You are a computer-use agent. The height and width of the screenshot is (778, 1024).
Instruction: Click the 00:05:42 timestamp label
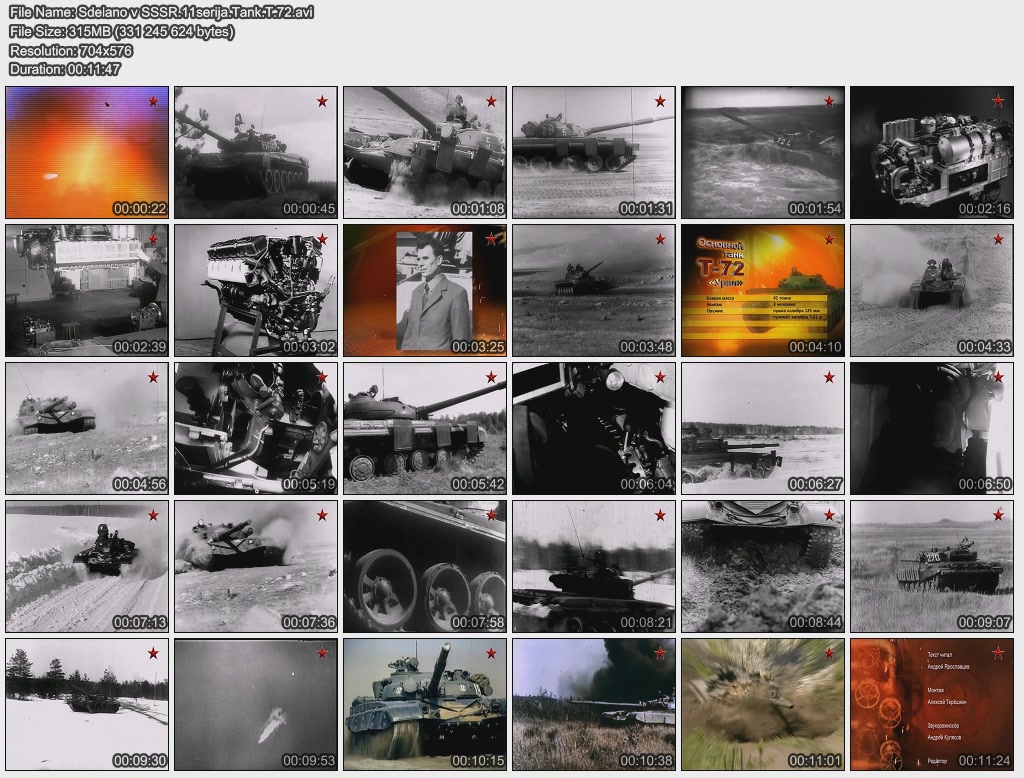tap(477, 484)
